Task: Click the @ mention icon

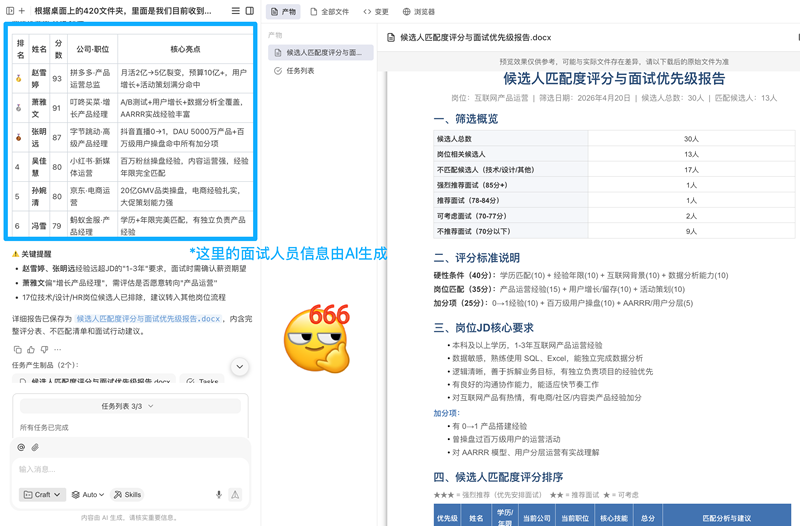Action: (21, 447)
